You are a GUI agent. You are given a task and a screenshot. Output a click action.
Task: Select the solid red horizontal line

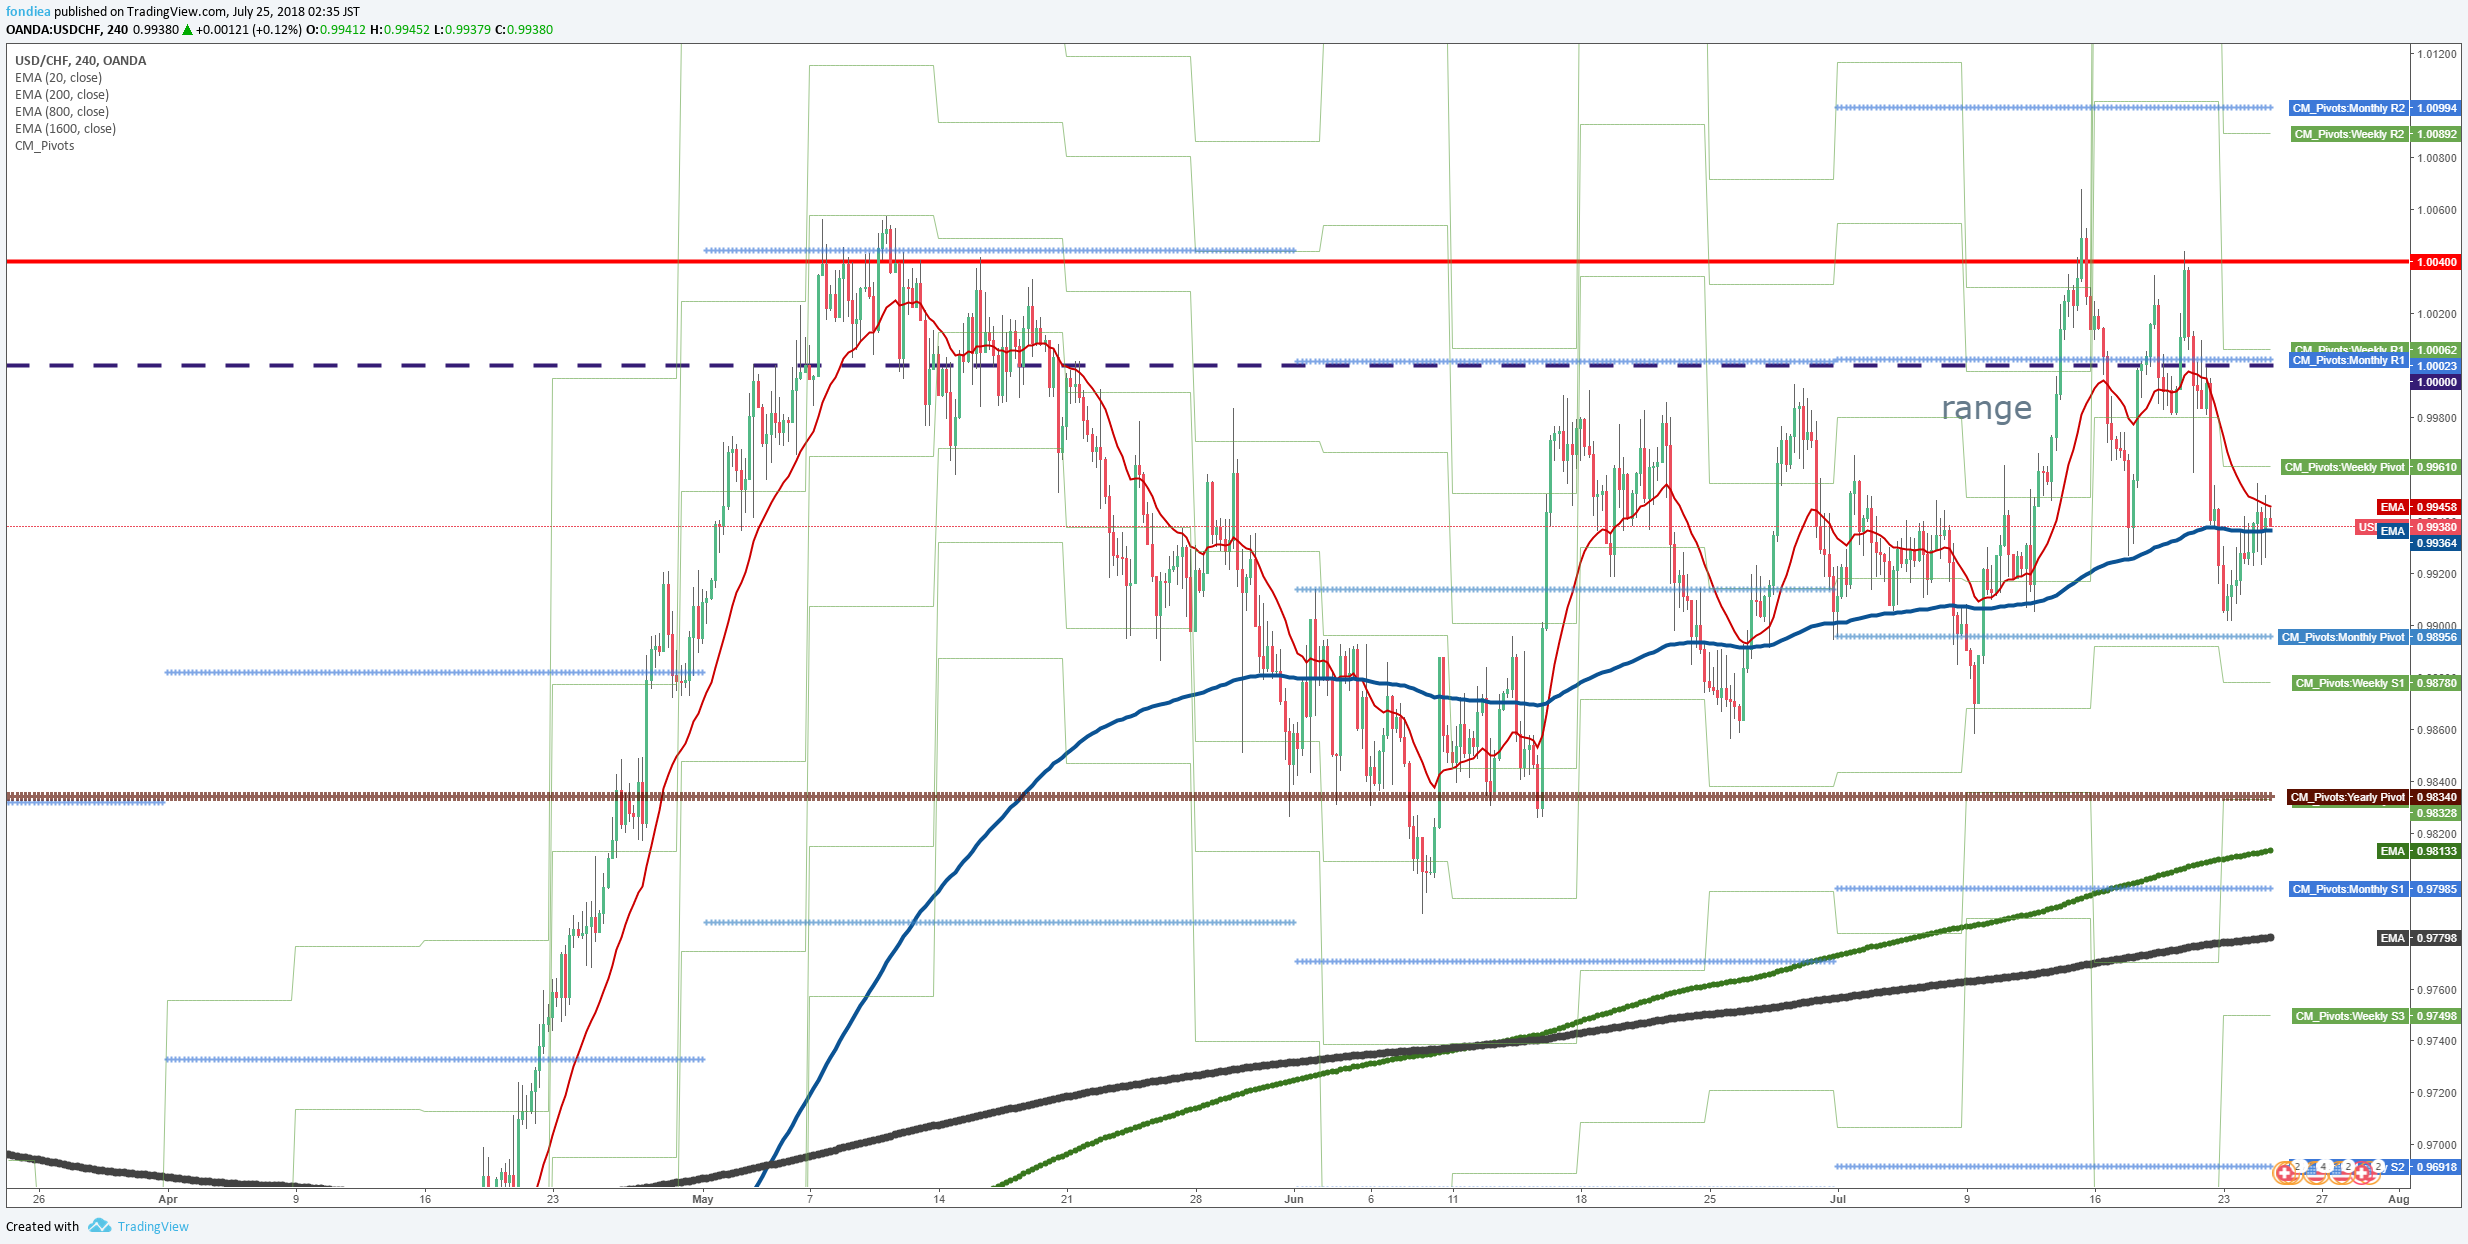[x=1207, y=262]
